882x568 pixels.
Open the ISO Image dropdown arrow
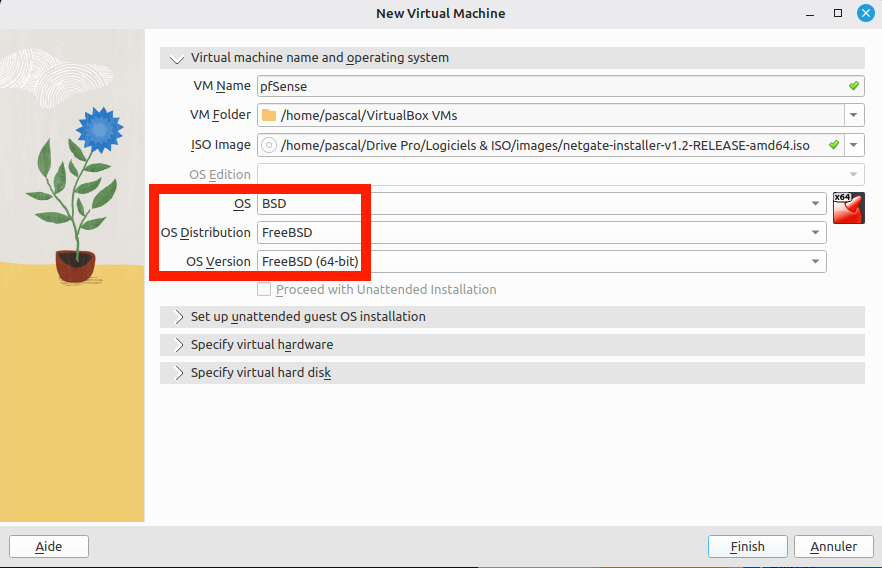(x=853, y=145)
